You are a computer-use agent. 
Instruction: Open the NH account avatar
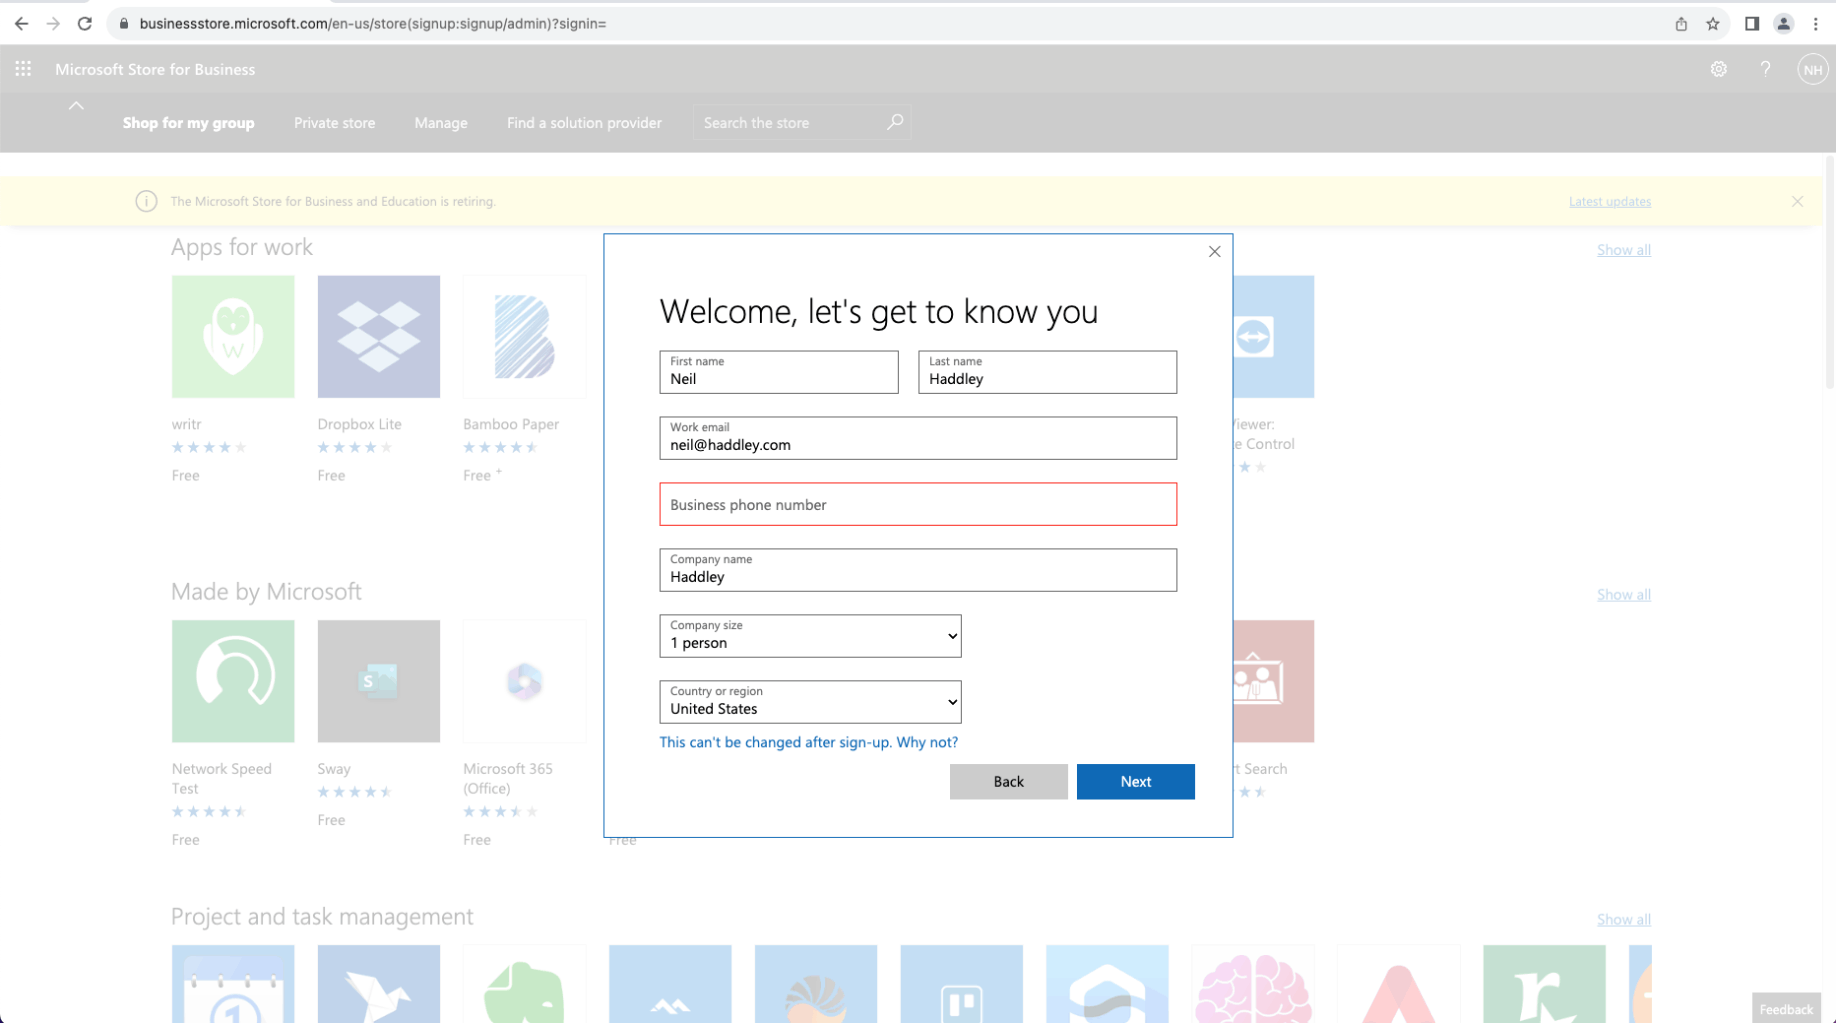(1811, 69)
